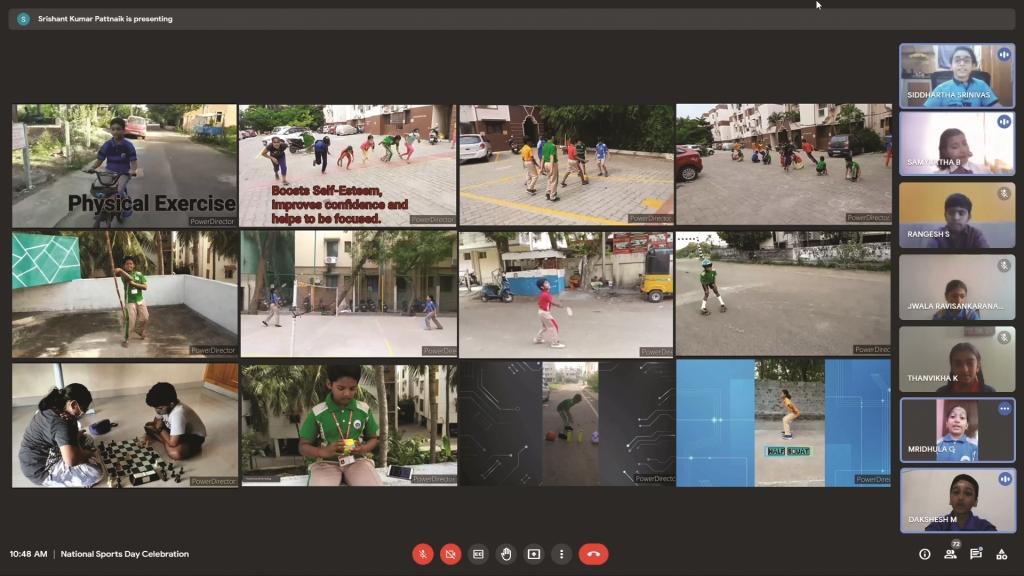The height and width of the screenshot is (576, 1024).
Task: Open options dots on Mridhula tile
Action: click(1004, 409)
